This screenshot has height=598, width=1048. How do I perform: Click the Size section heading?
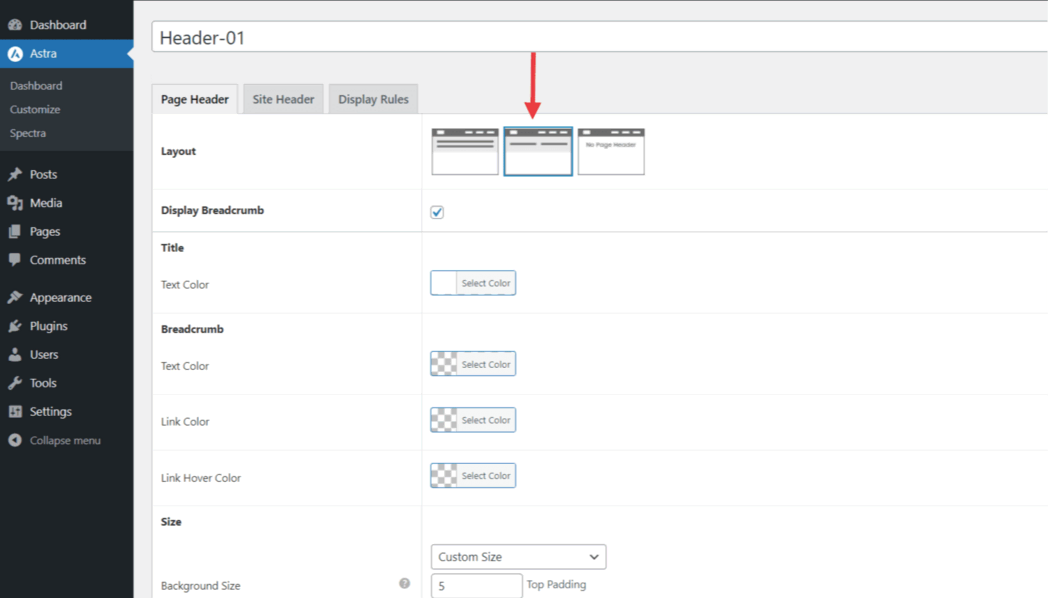click(171, 522)
